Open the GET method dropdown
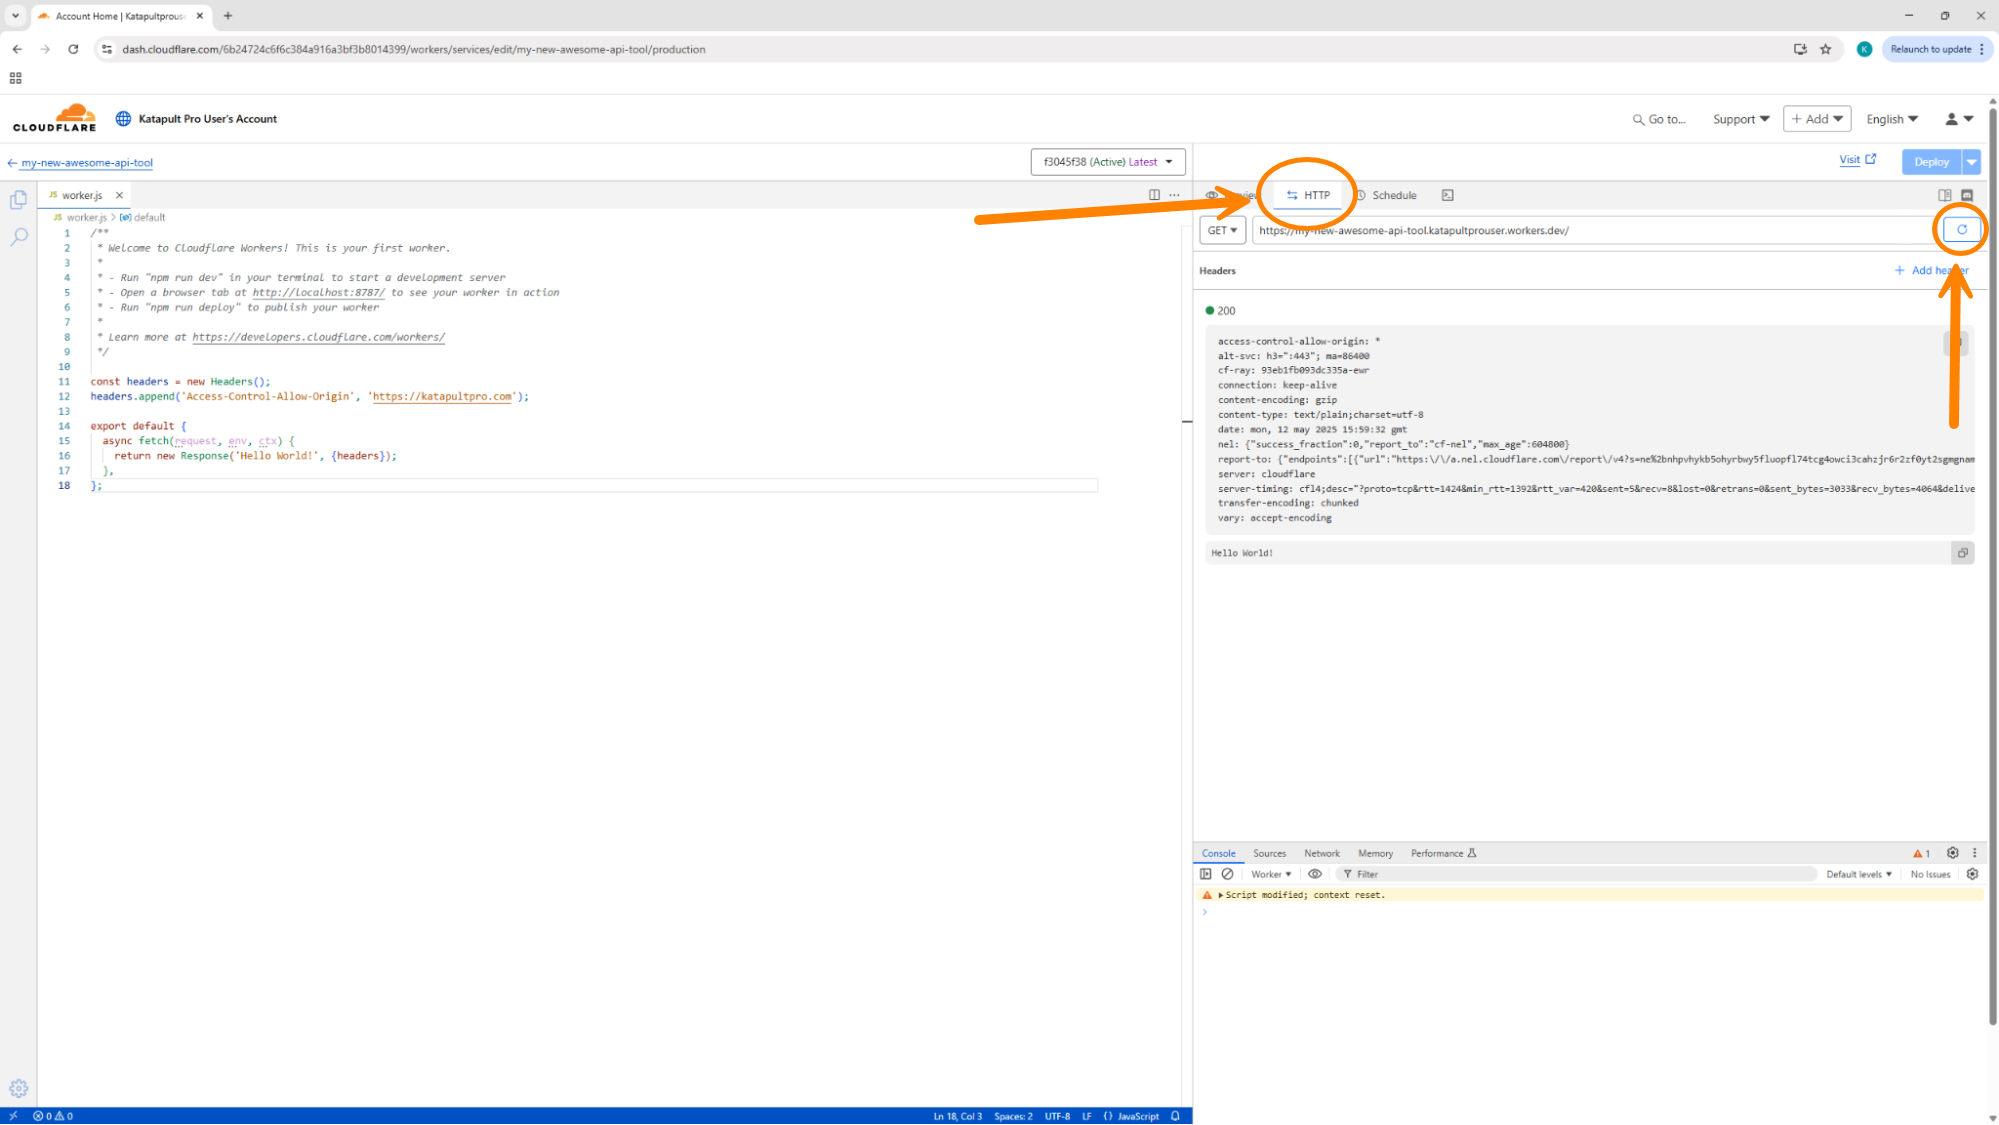The height and width of the screenshot is (1125, 1999). point(1222,230)
